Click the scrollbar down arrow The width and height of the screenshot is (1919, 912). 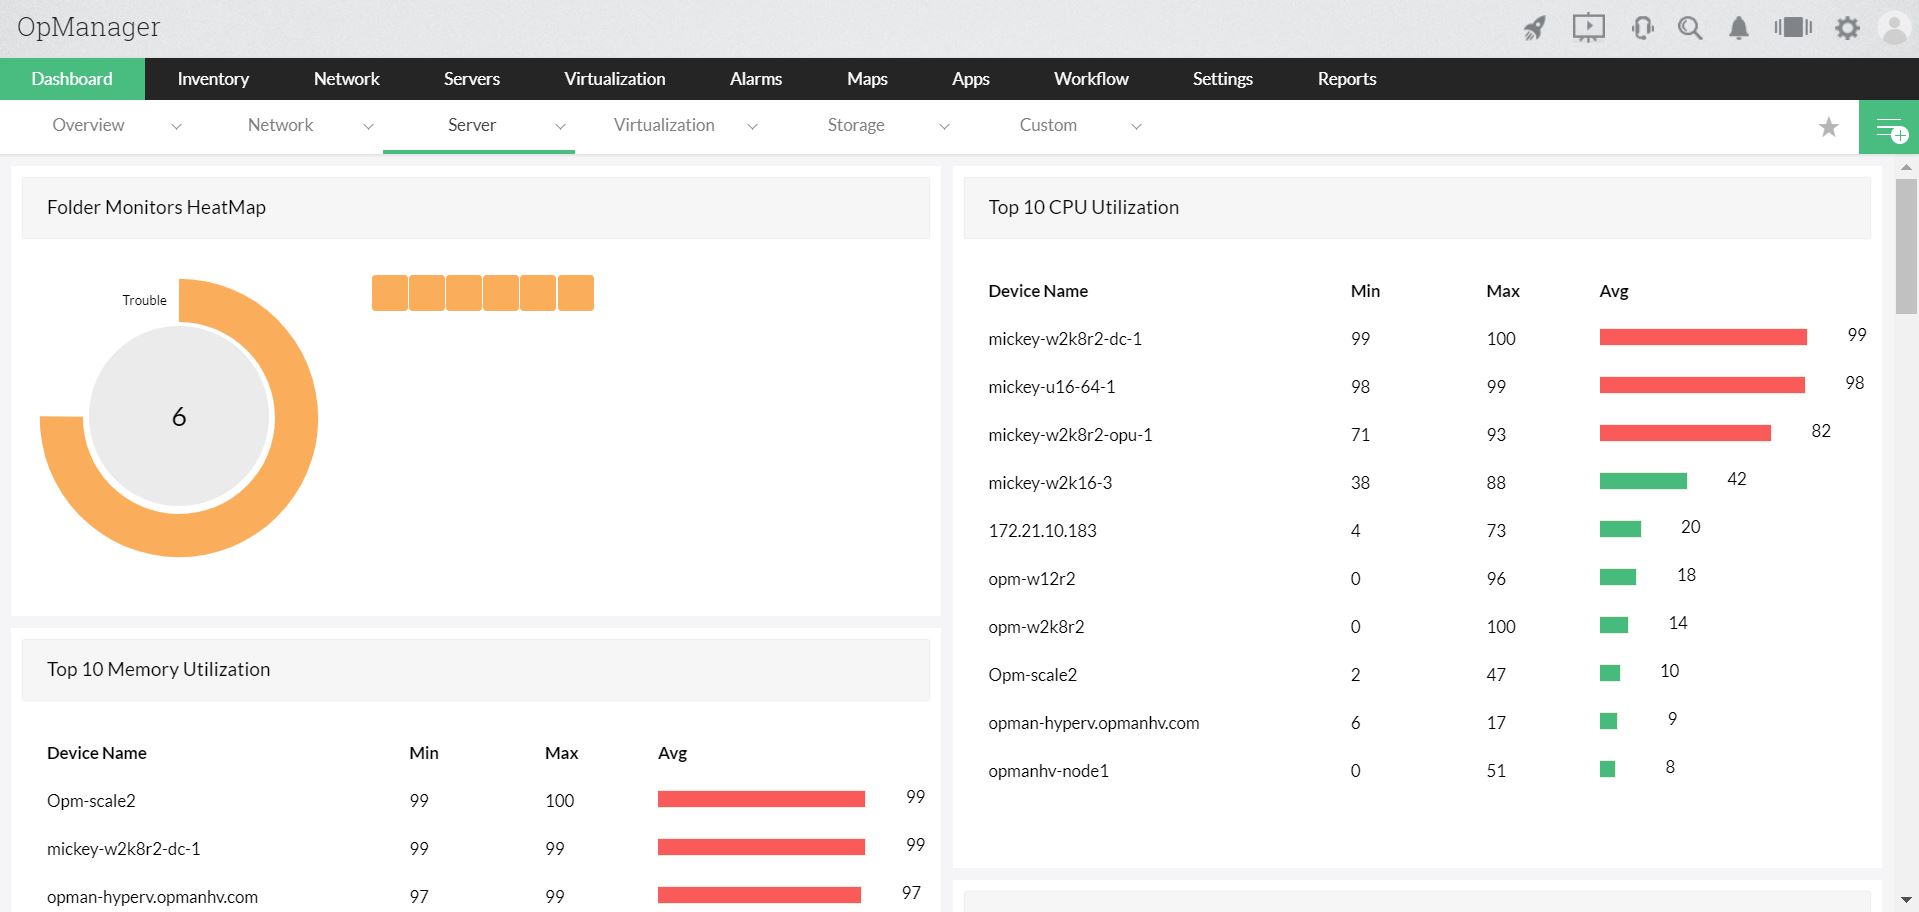1906,900
